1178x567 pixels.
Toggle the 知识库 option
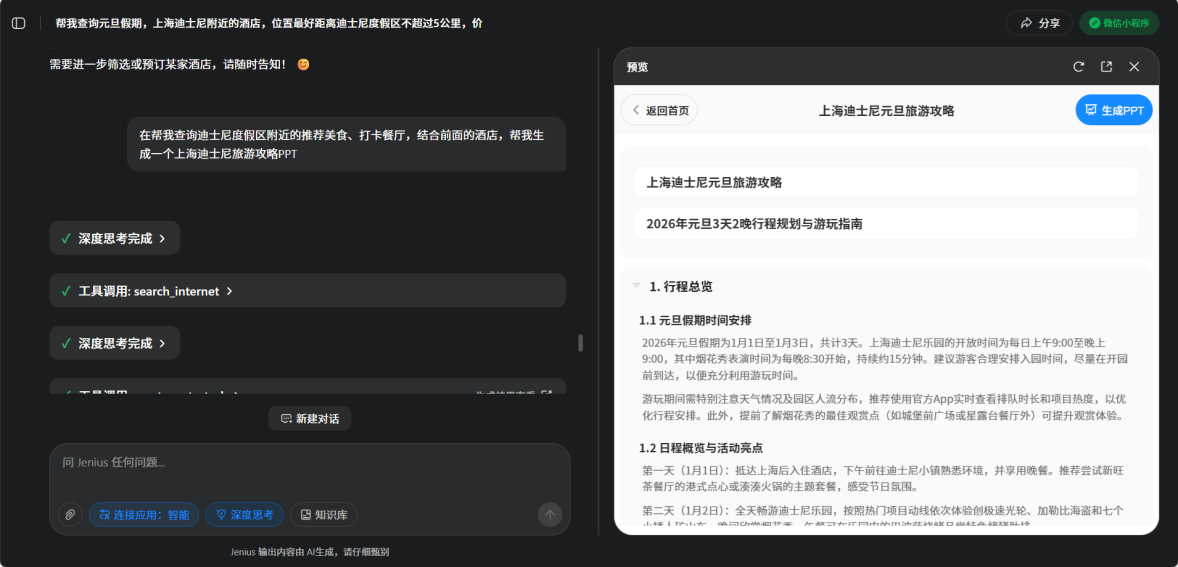(323, 515)
